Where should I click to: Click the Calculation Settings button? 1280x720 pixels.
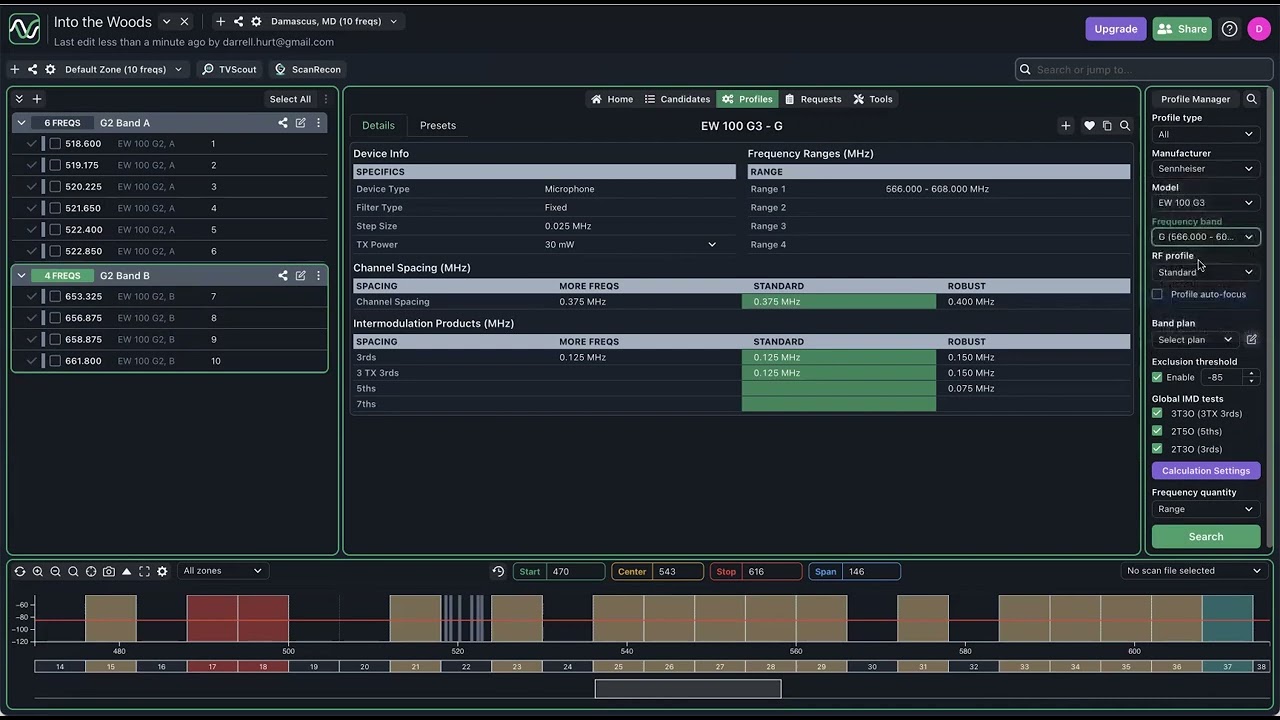click(x=1206, y=471)
